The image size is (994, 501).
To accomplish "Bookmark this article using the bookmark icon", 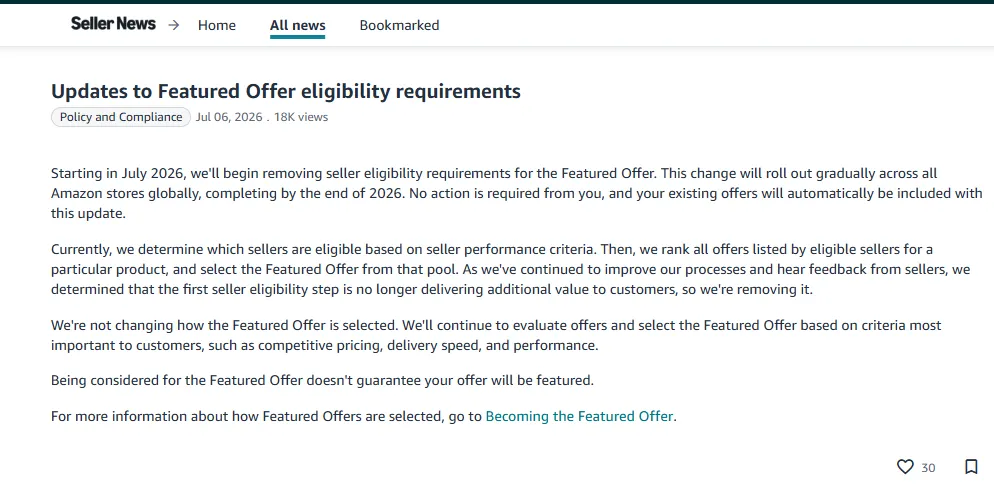I will (971, 467).
